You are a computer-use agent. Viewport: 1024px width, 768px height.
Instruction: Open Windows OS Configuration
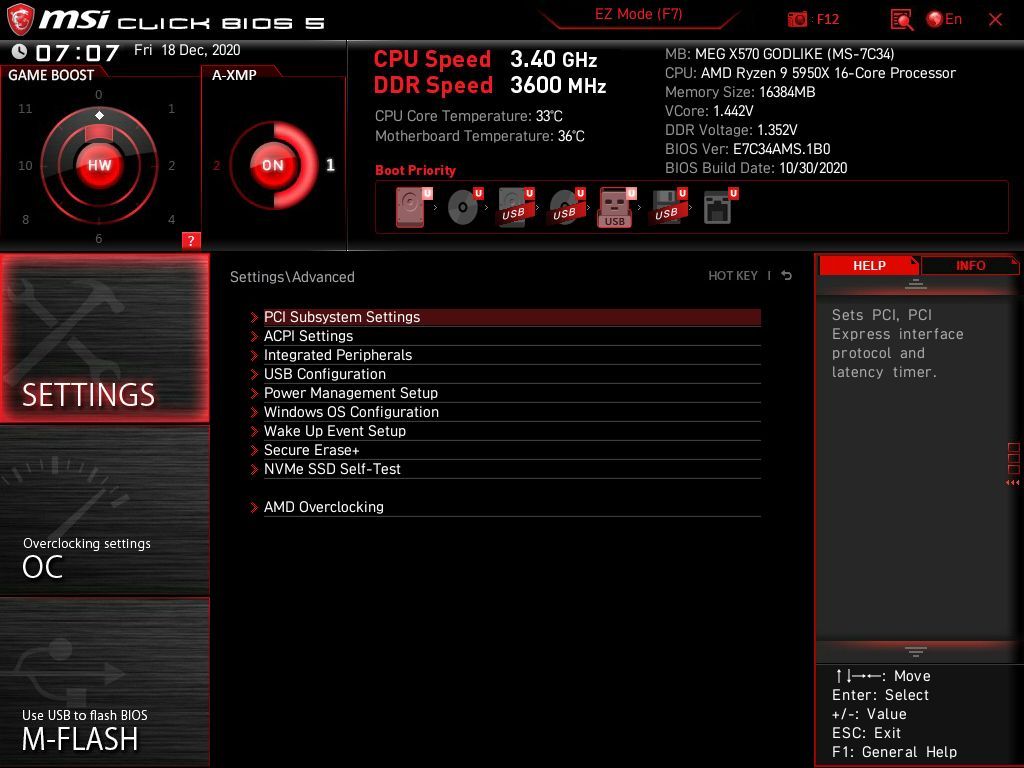click(512, 411)
